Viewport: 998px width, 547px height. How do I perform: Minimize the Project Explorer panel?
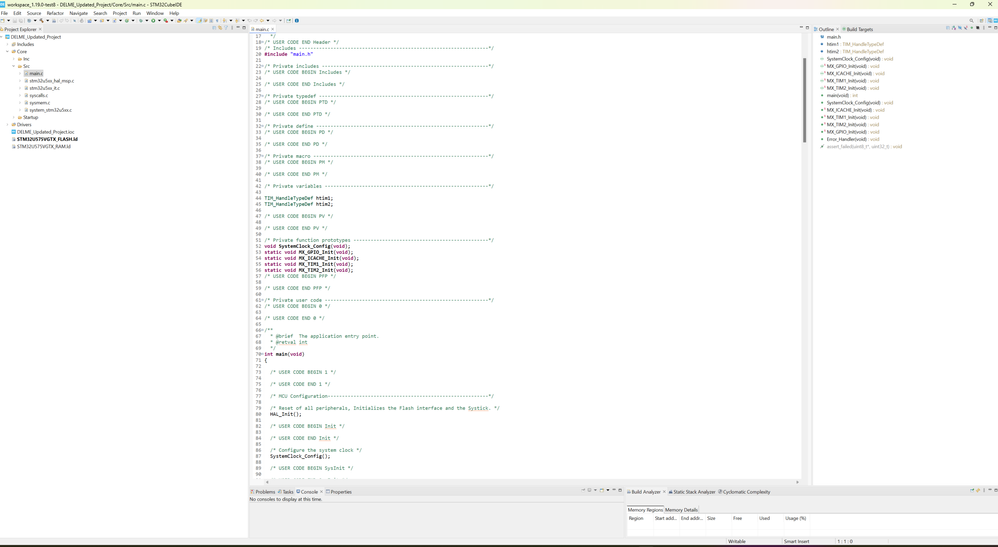click(238, 28)
